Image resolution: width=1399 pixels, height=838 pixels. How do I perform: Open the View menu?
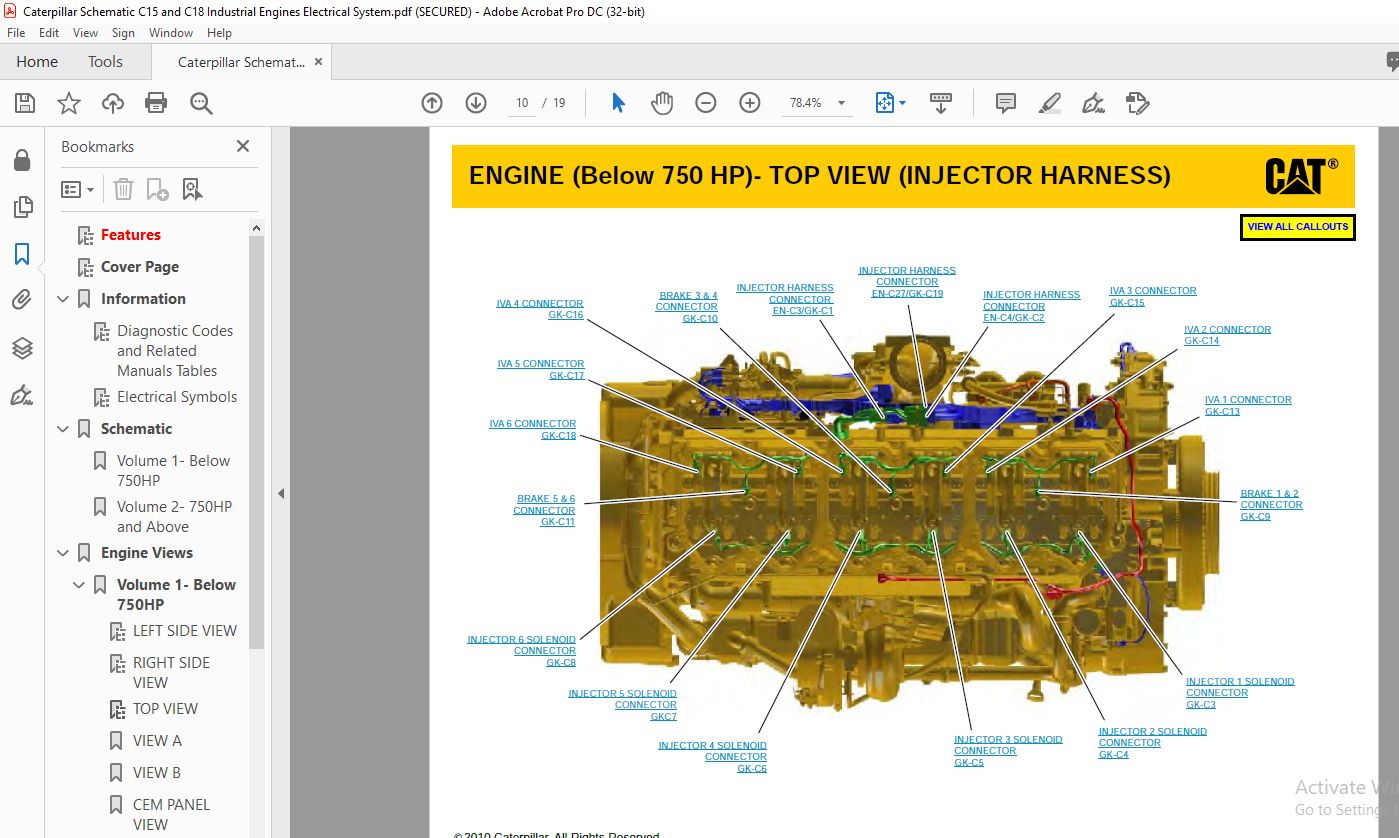tap(86, 33)
